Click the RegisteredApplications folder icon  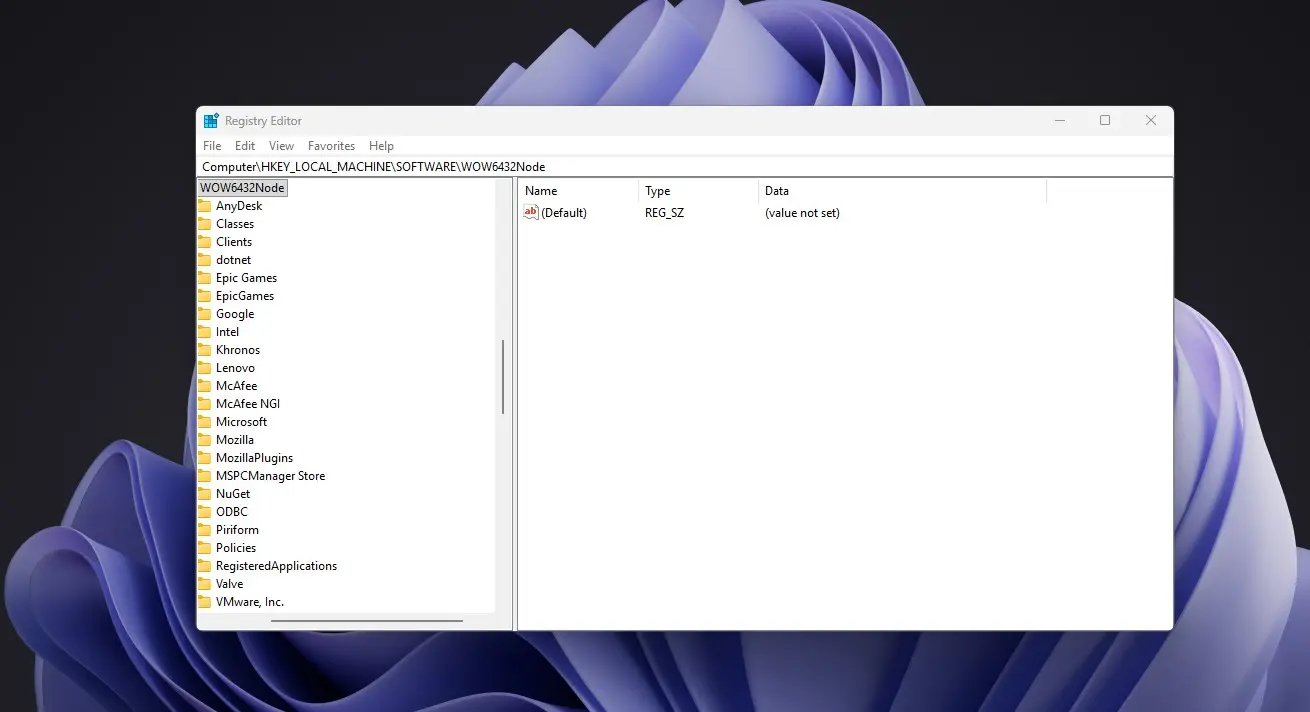(x=204, y=566)
